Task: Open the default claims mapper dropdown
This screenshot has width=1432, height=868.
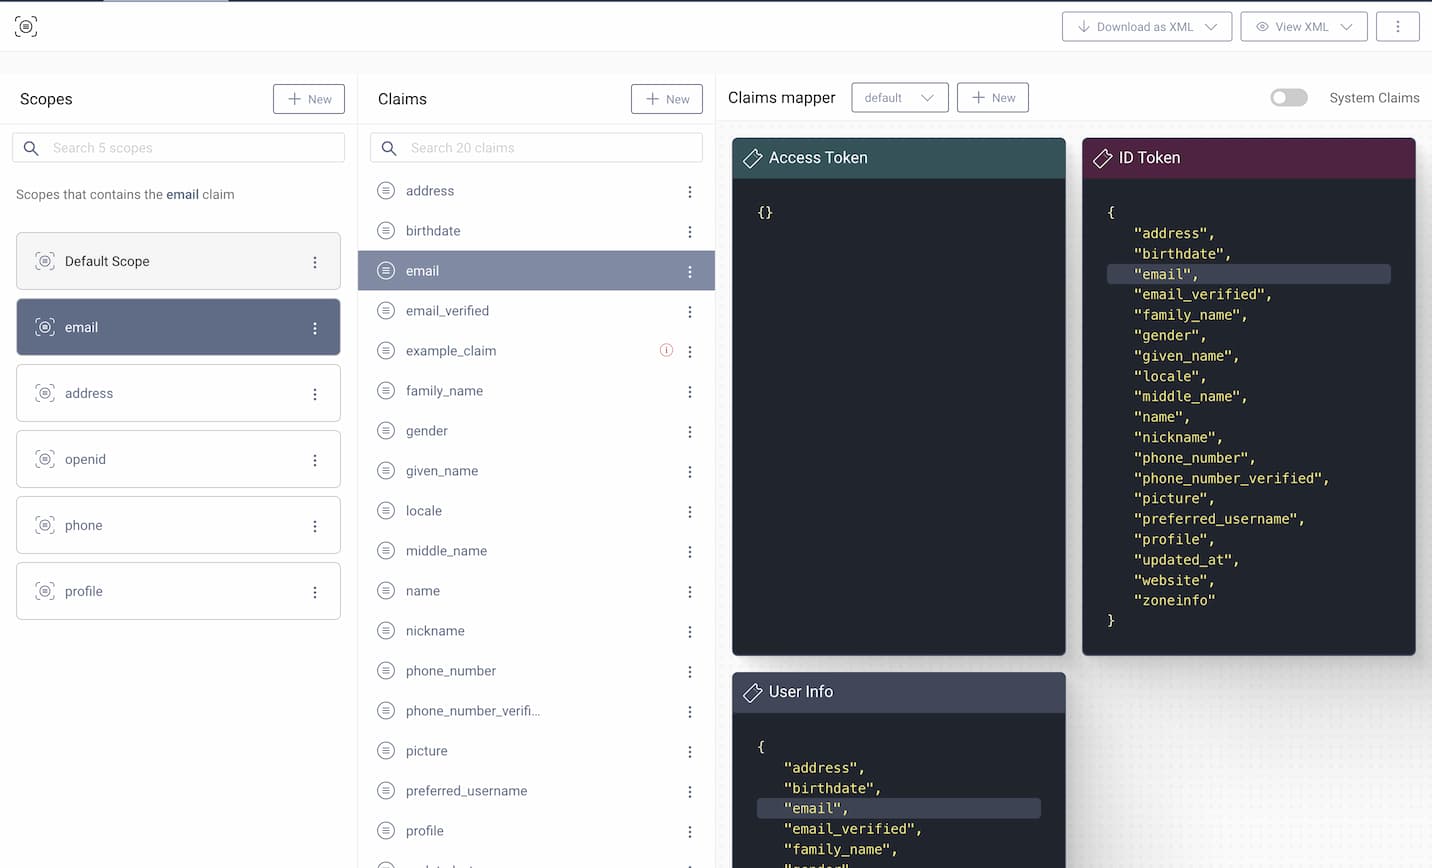Action: pyautogui.click(x=899, y=98)
